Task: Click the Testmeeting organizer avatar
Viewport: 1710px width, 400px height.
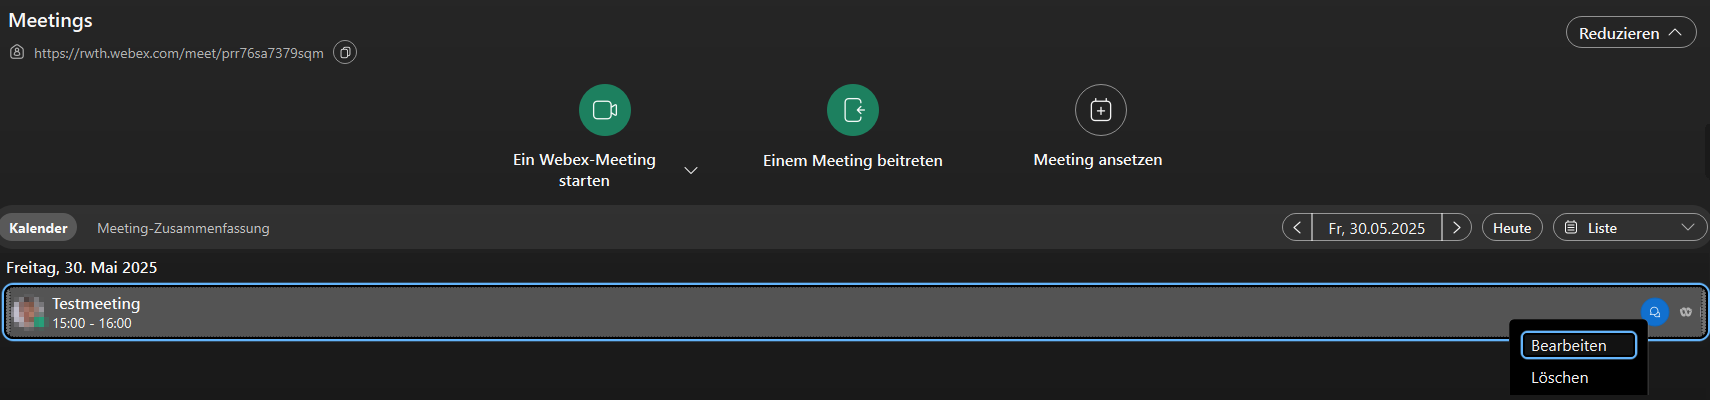Action: coord(28,313)
